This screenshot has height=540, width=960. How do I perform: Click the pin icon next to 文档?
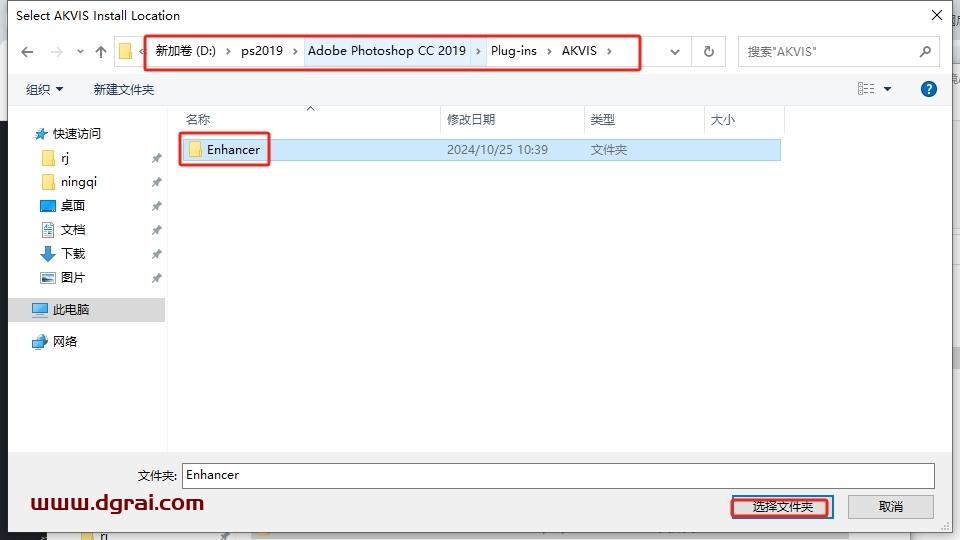[157, 230]
